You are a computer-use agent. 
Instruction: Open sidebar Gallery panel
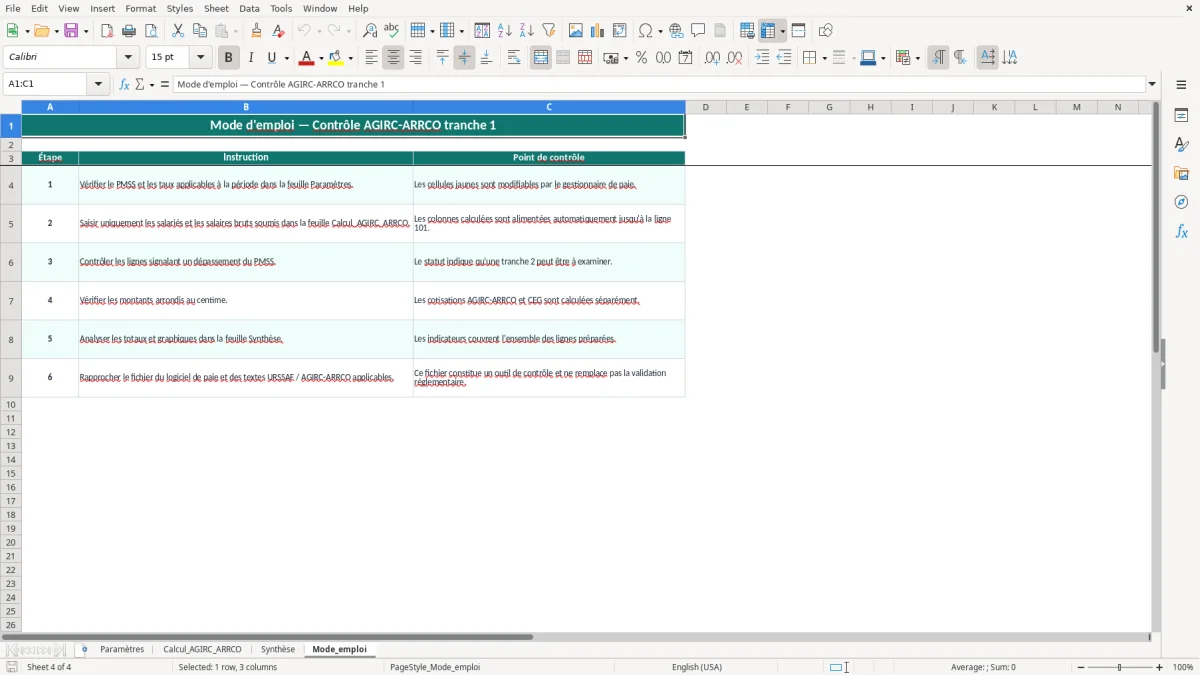(x=1181, y=173)
